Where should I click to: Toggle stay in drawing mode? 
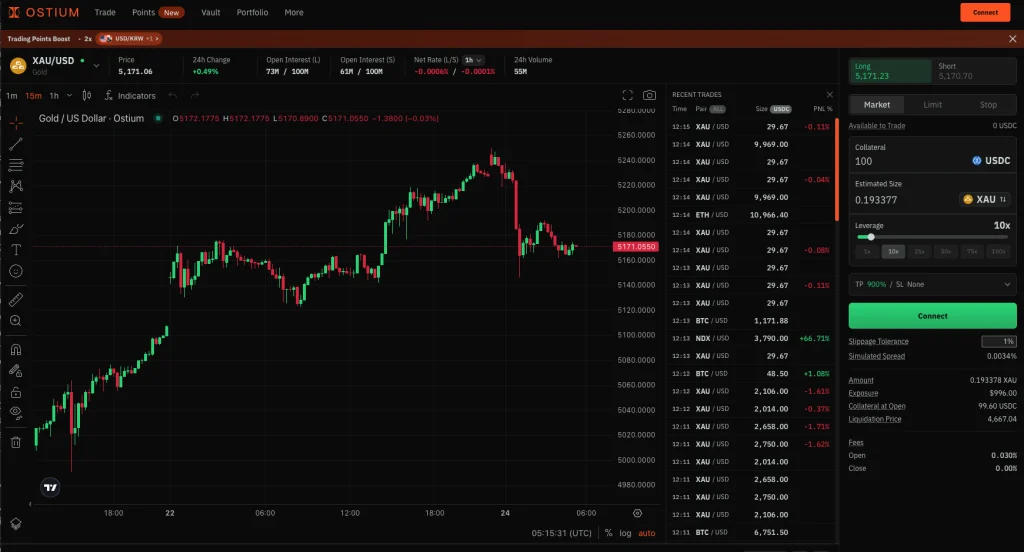click(16, 371)
